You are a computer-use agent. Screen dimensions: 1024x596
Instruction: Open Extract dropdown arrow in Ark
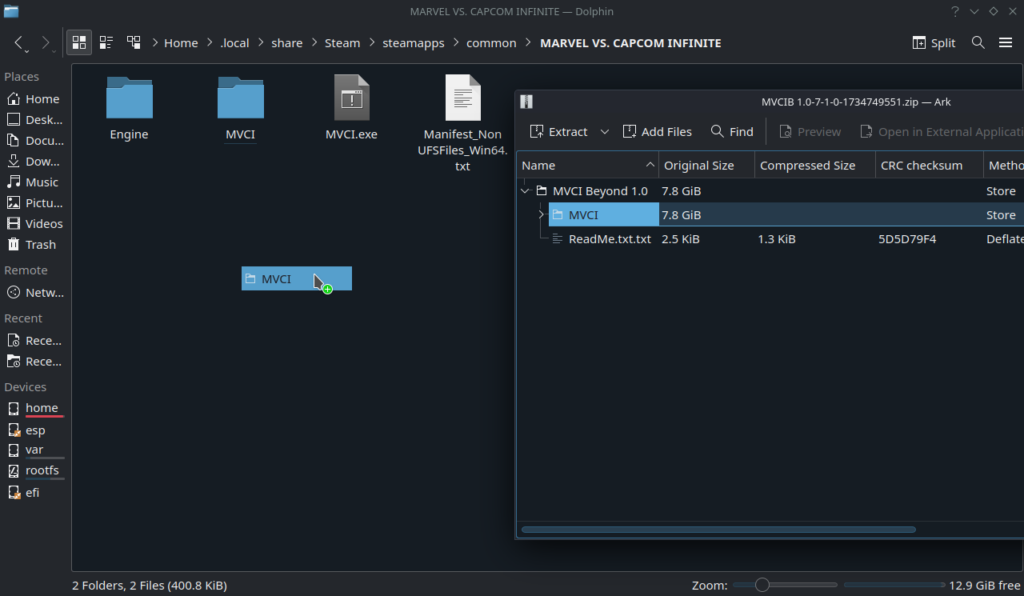(x=604, y=132)
